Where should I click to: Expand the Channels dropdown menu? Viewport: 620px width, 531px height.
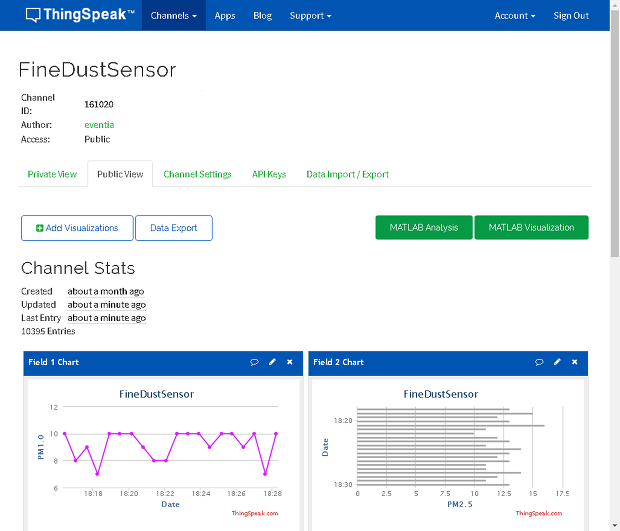coord(174,15)
